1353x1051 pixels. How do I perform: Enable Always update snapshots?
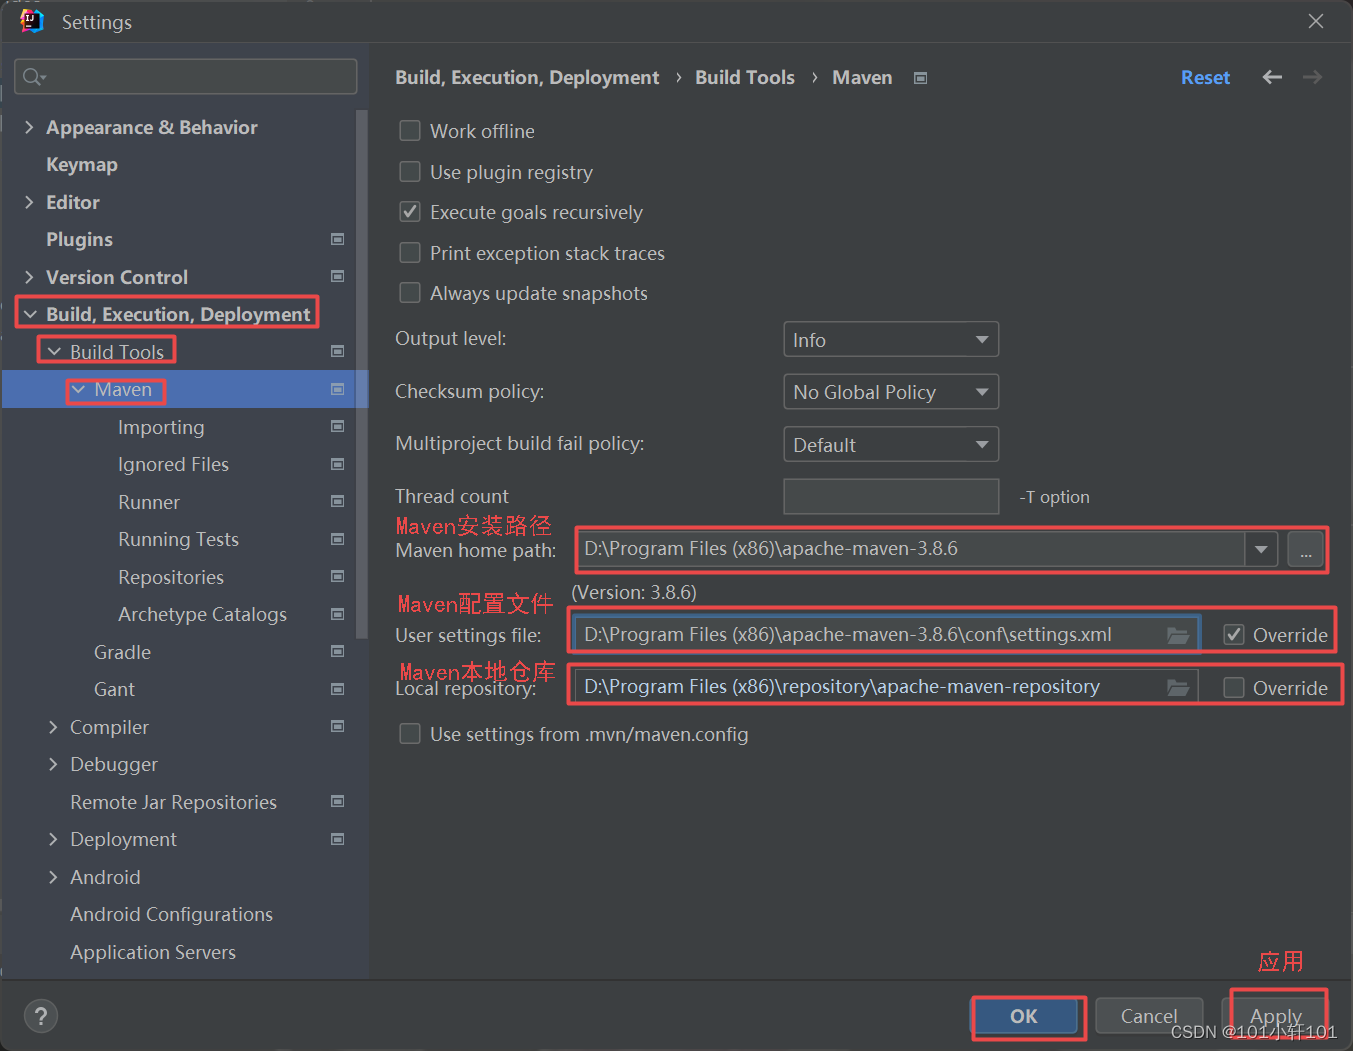[x=410, y=293]
